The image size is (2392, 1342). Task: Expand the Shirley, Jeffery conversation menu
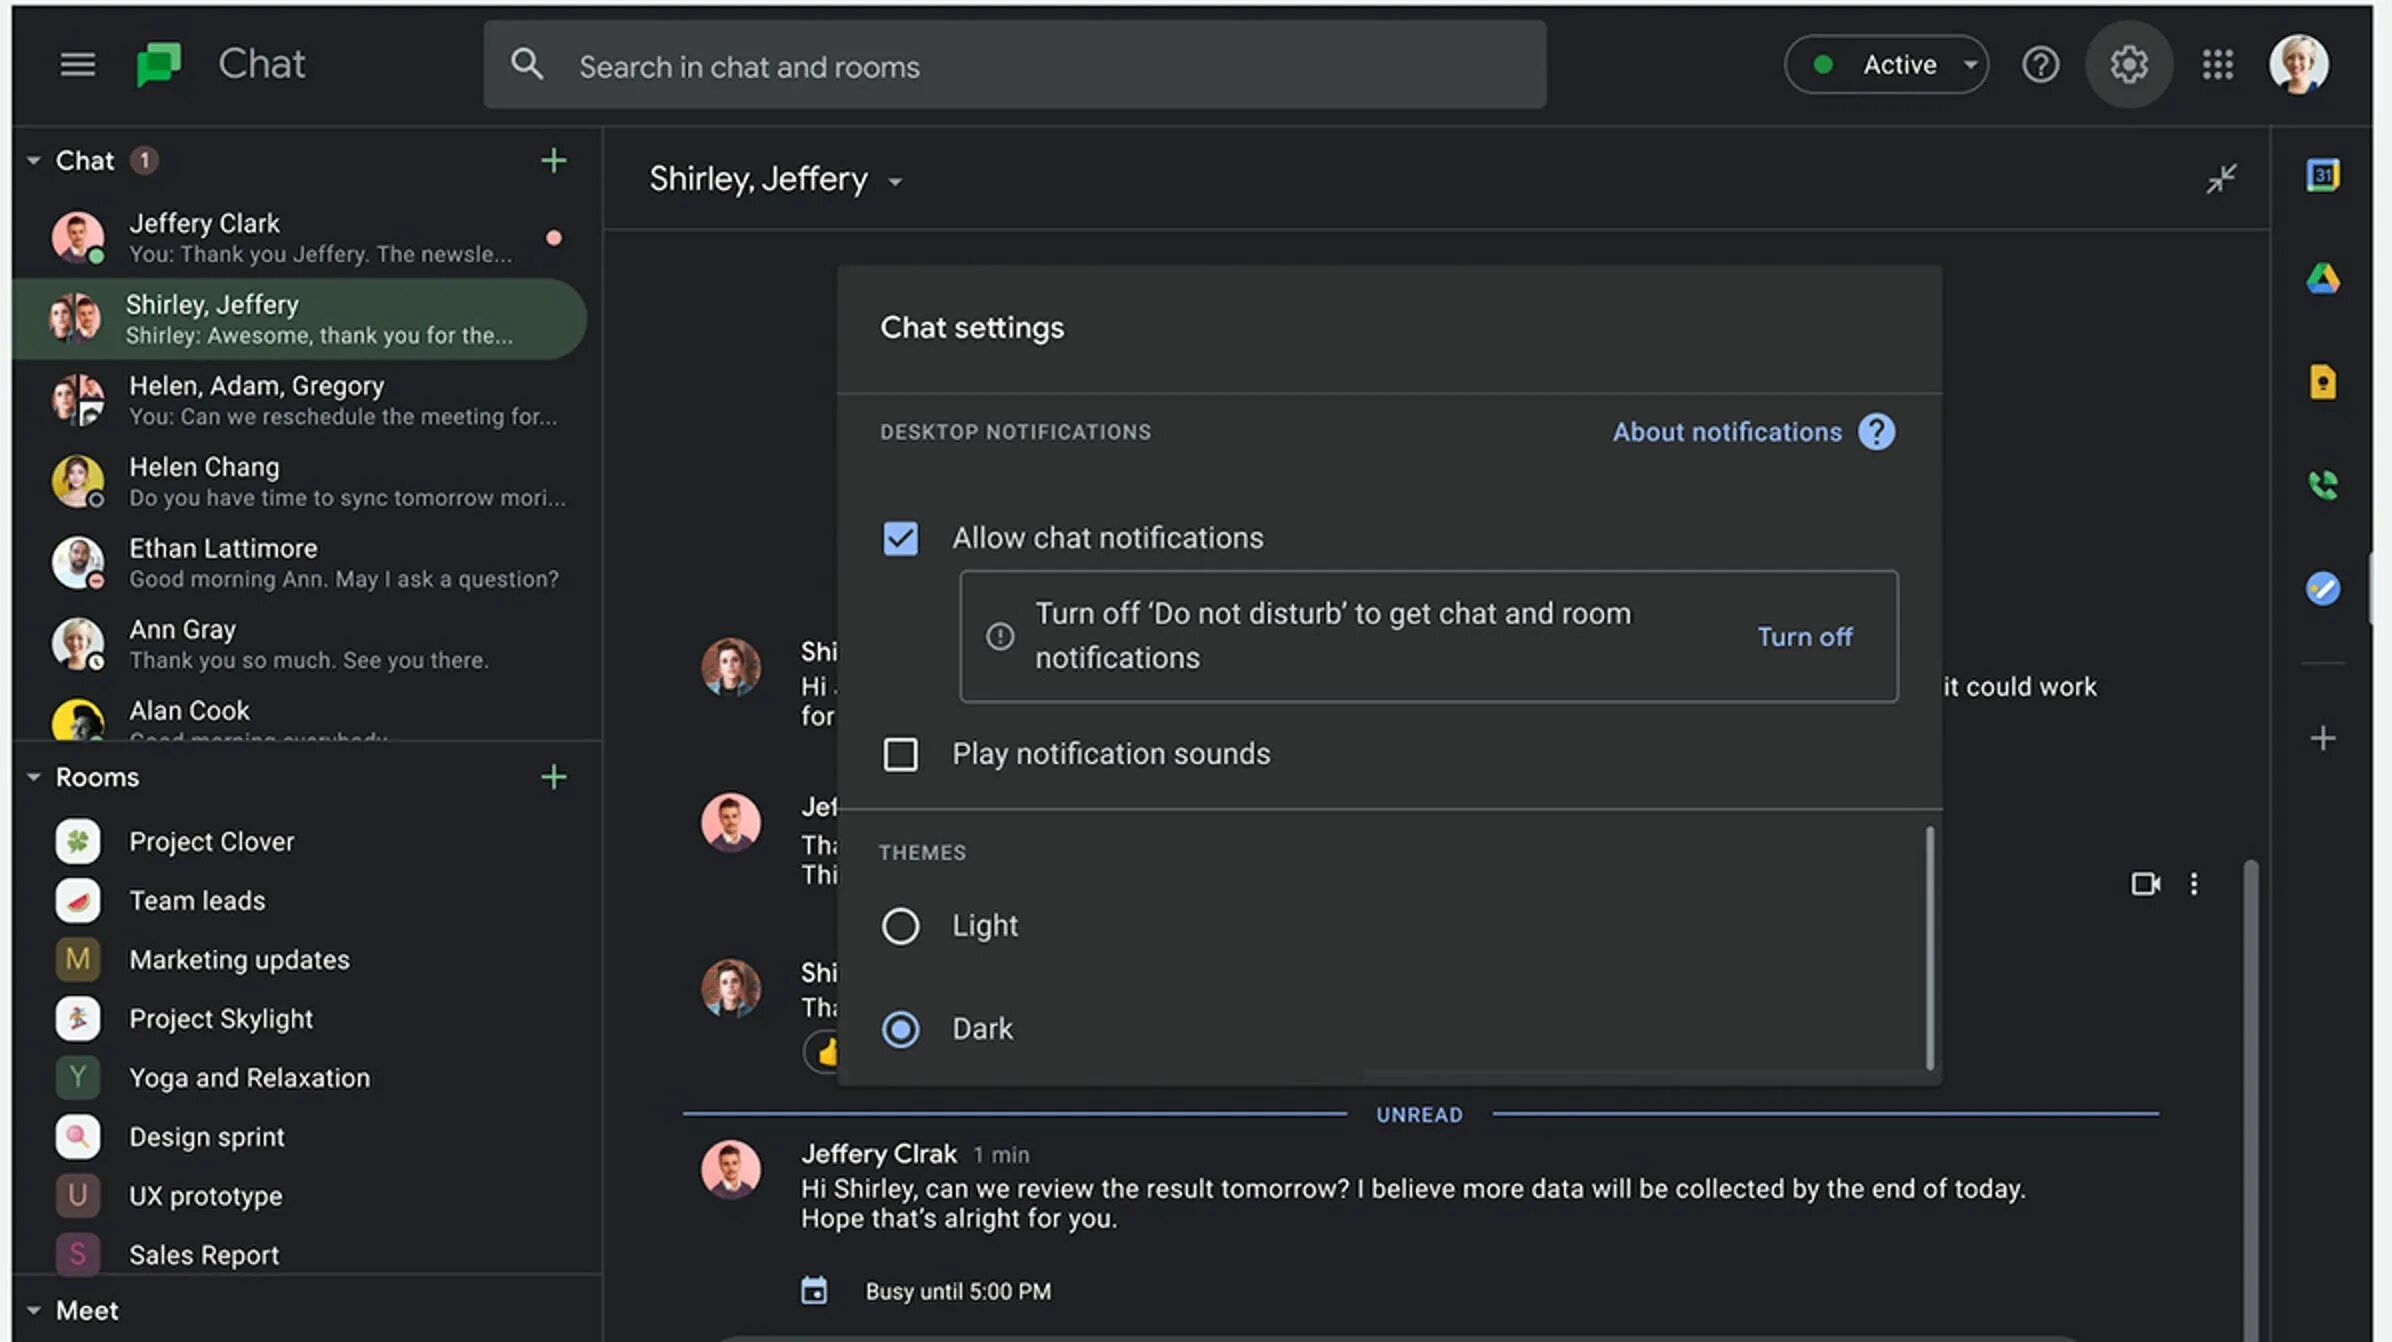coord(895,182)
